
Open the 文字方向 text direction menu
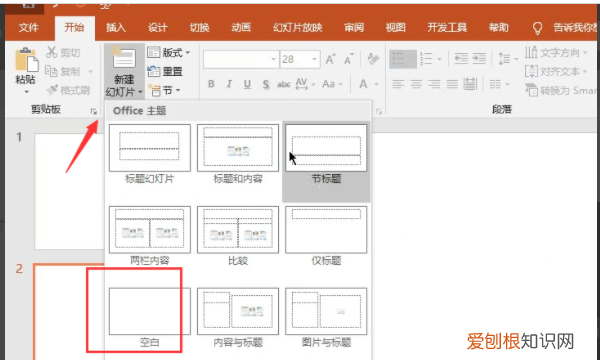(x=556, y=52)
